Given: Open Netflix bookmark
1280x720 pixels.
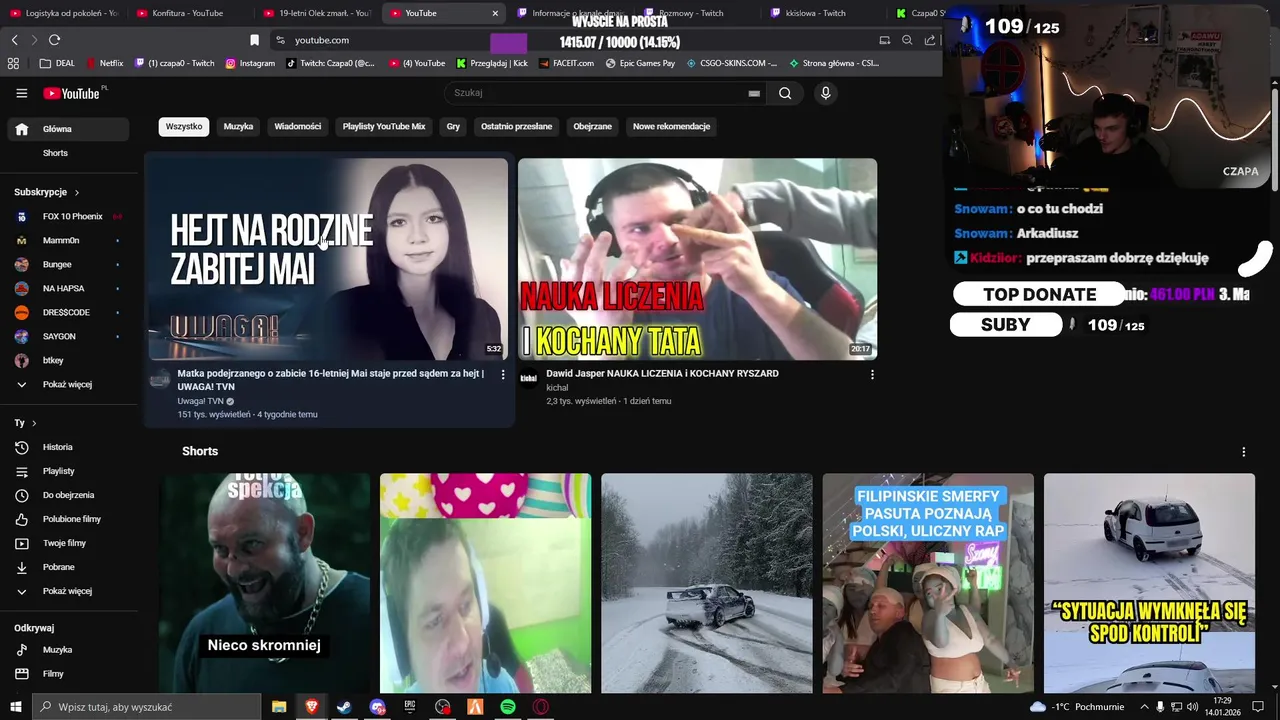Looking at the screenshot, I should [x=105, y=63].
